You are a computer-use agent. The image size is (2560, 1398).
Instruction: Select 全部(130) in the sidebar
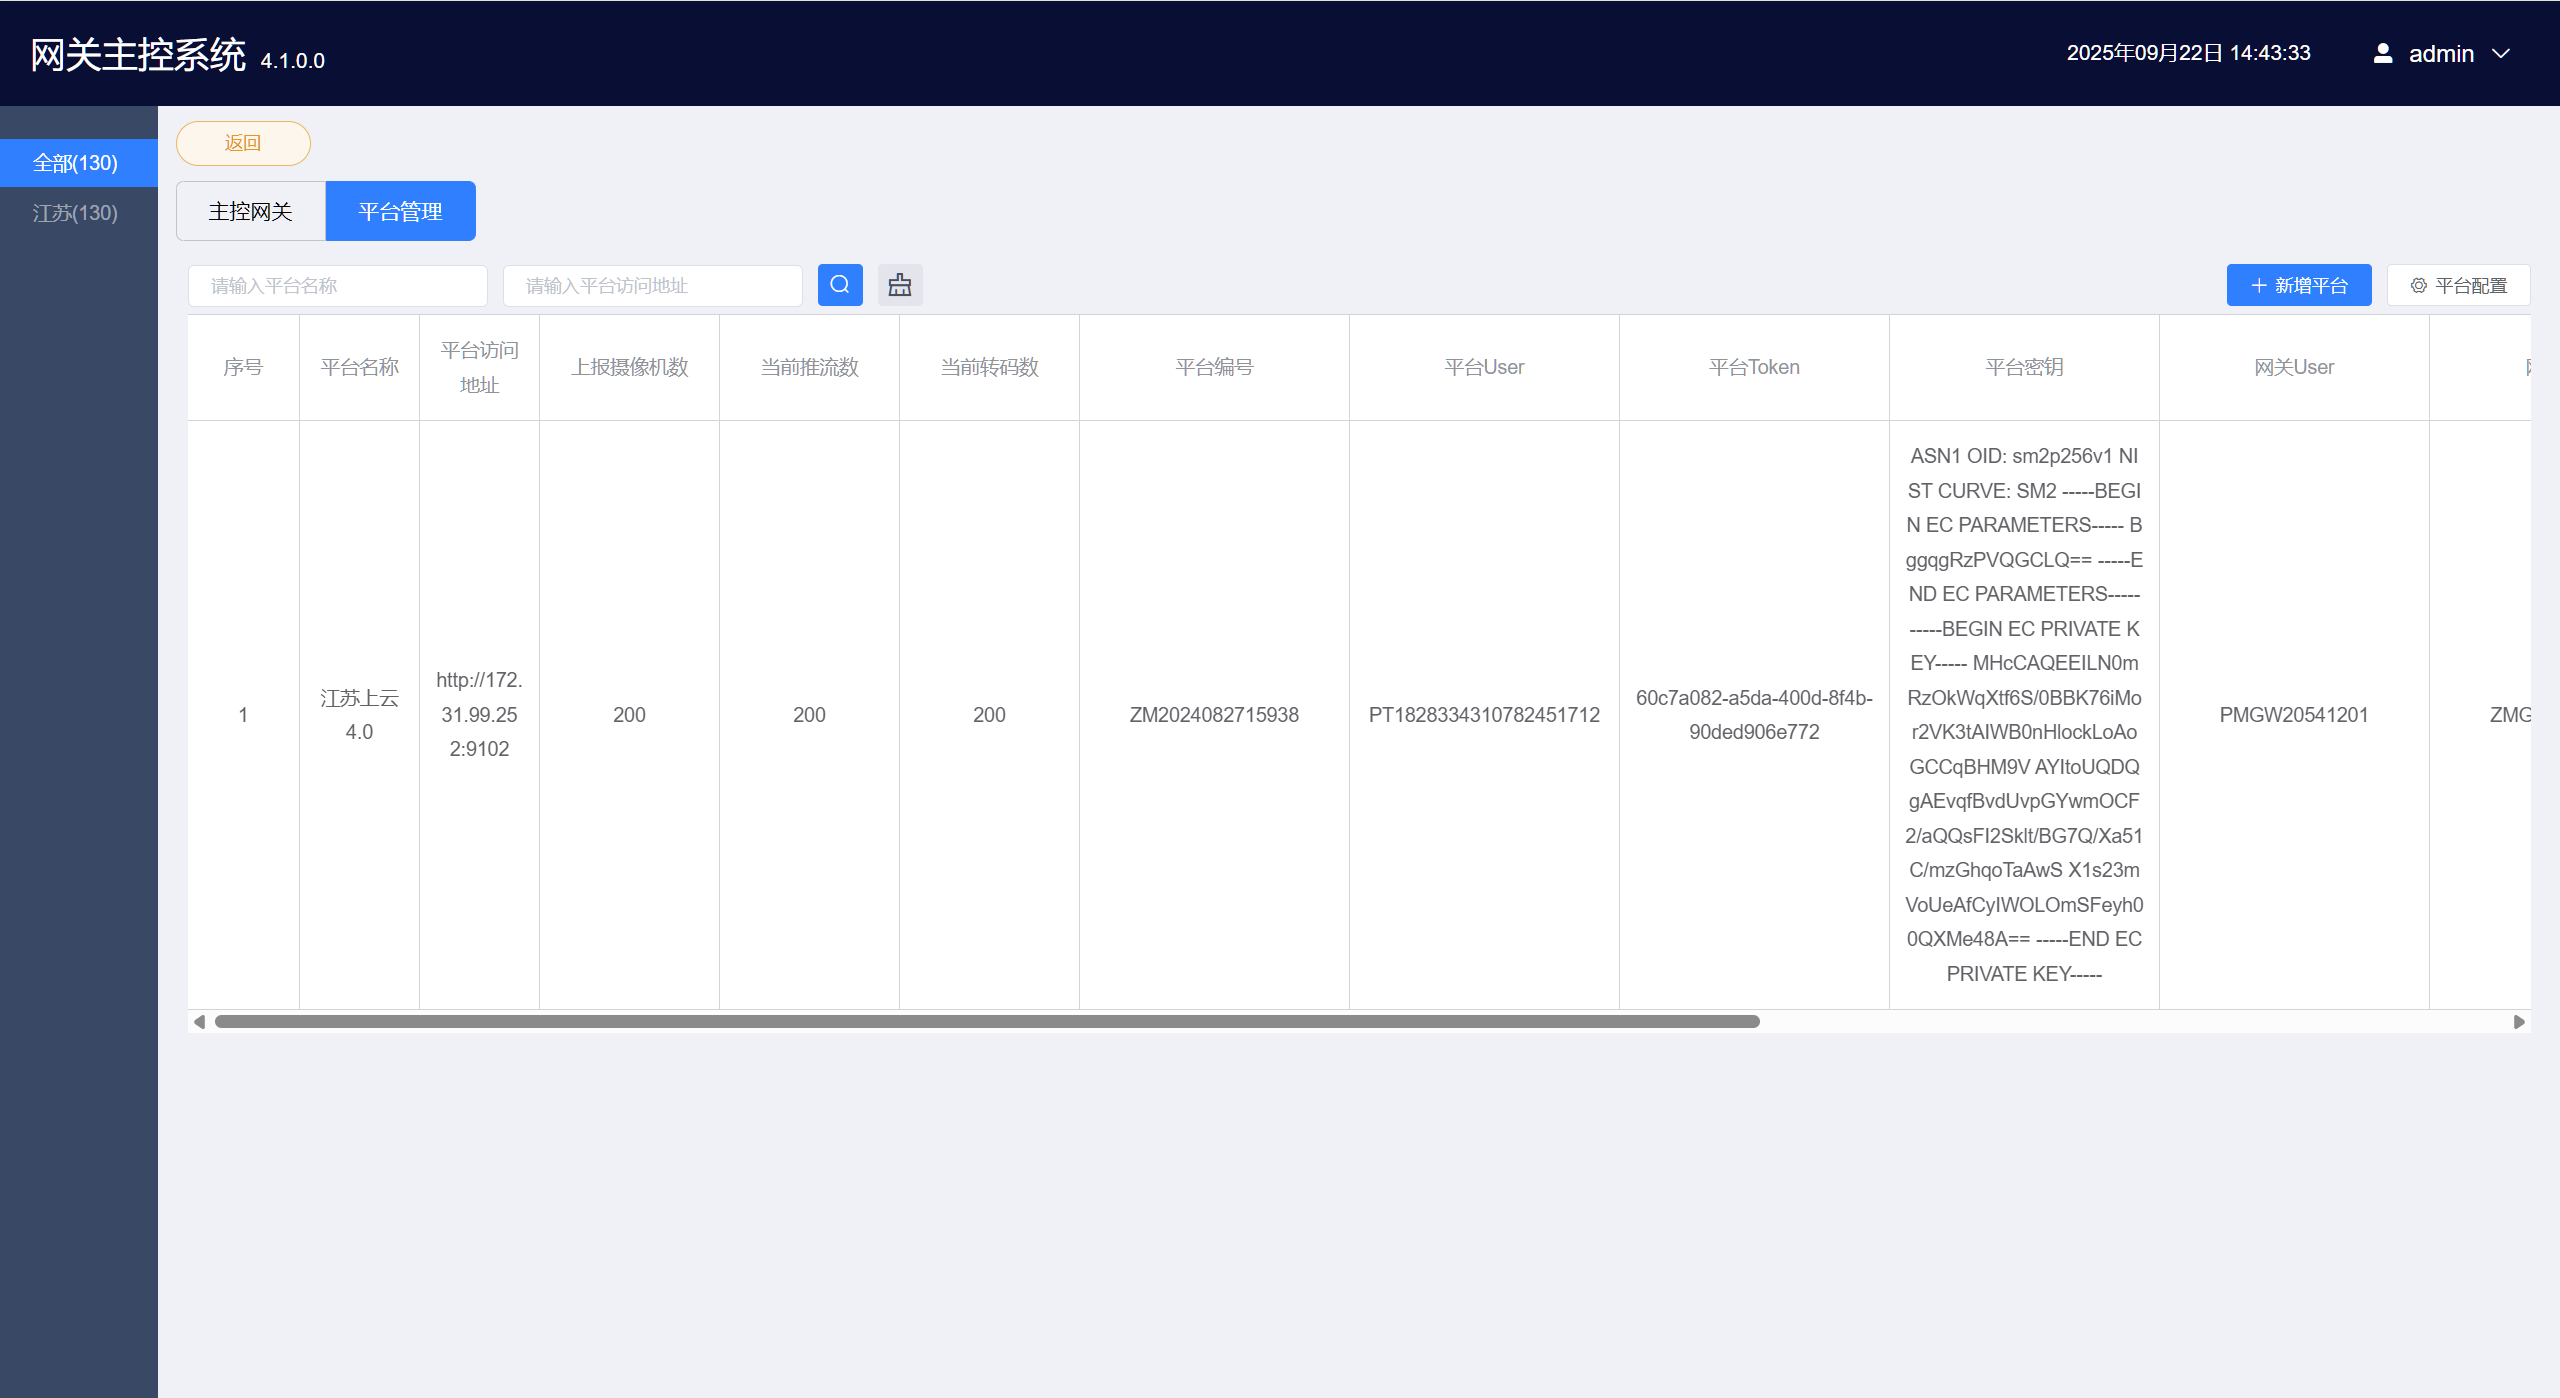click(x=79, y=163)
